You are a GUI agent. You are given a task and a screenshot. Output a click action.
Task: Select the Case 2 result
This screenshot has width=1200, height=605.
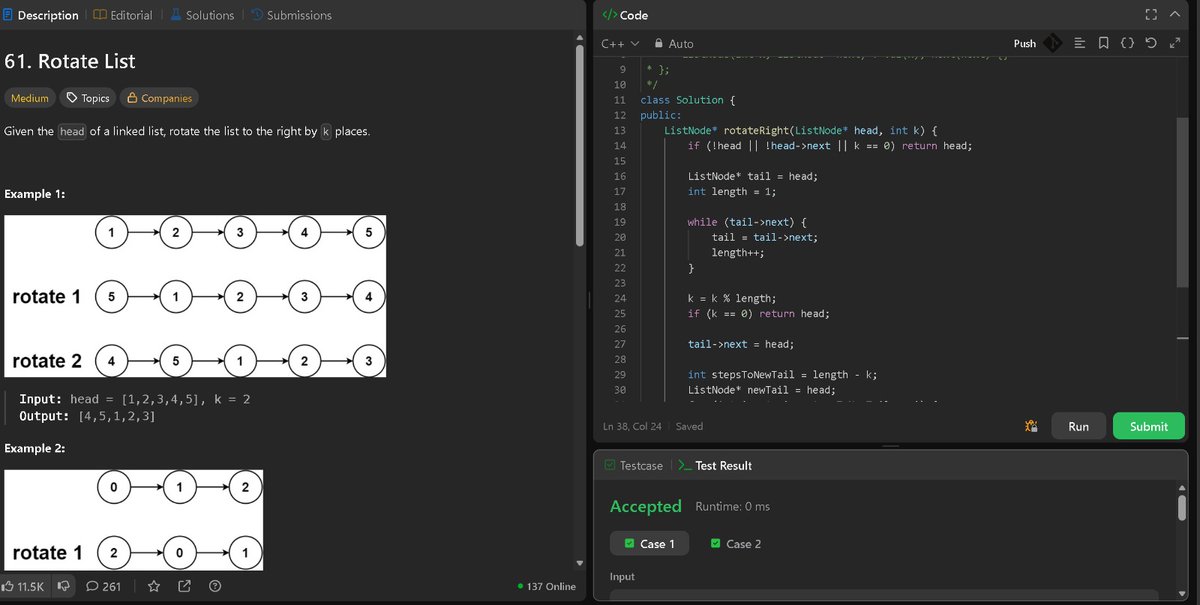(736, 544)
